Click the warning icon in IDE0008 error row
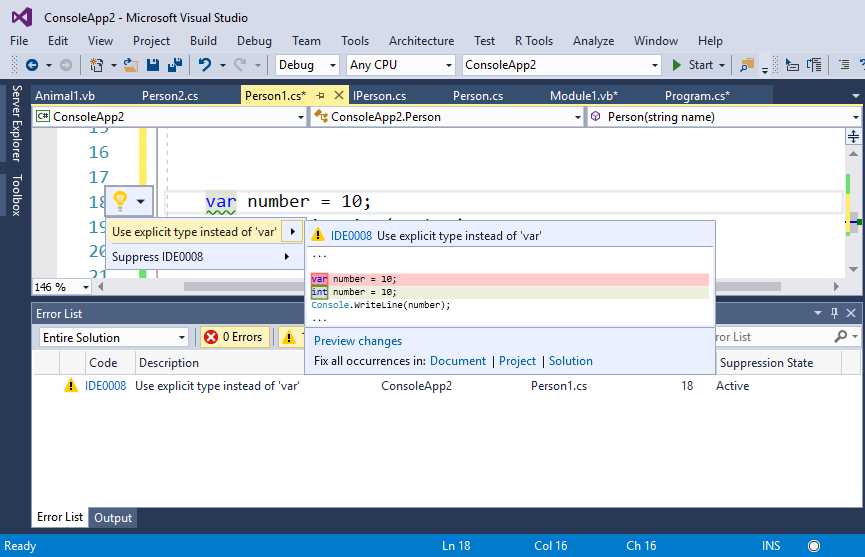This screenshot has height=557, width=865. point(71,385)
